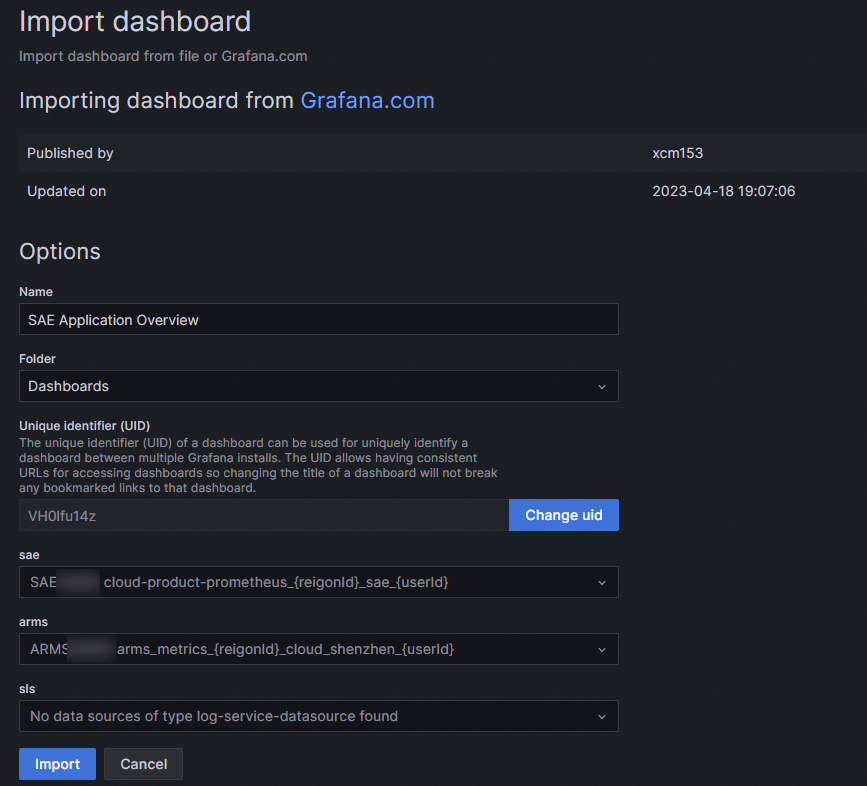
Task: Open the arms data source dropdown
Action: [x=318, y=649]
